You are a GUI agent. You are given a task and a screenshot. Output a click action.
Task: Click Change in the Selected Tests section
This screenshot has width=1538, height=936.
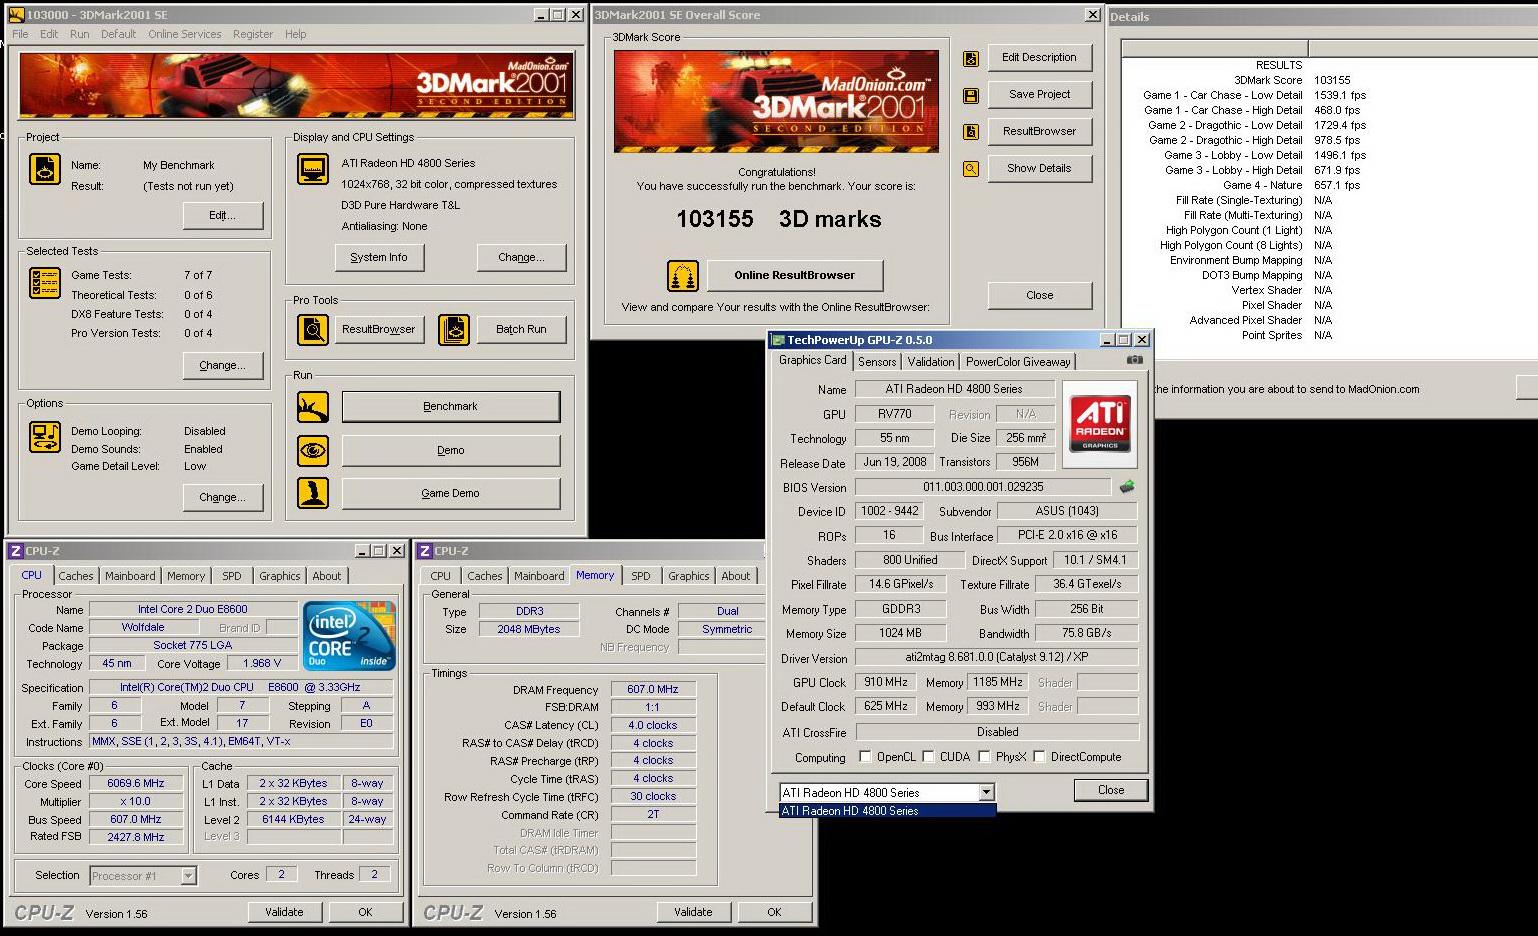point(223,365)
